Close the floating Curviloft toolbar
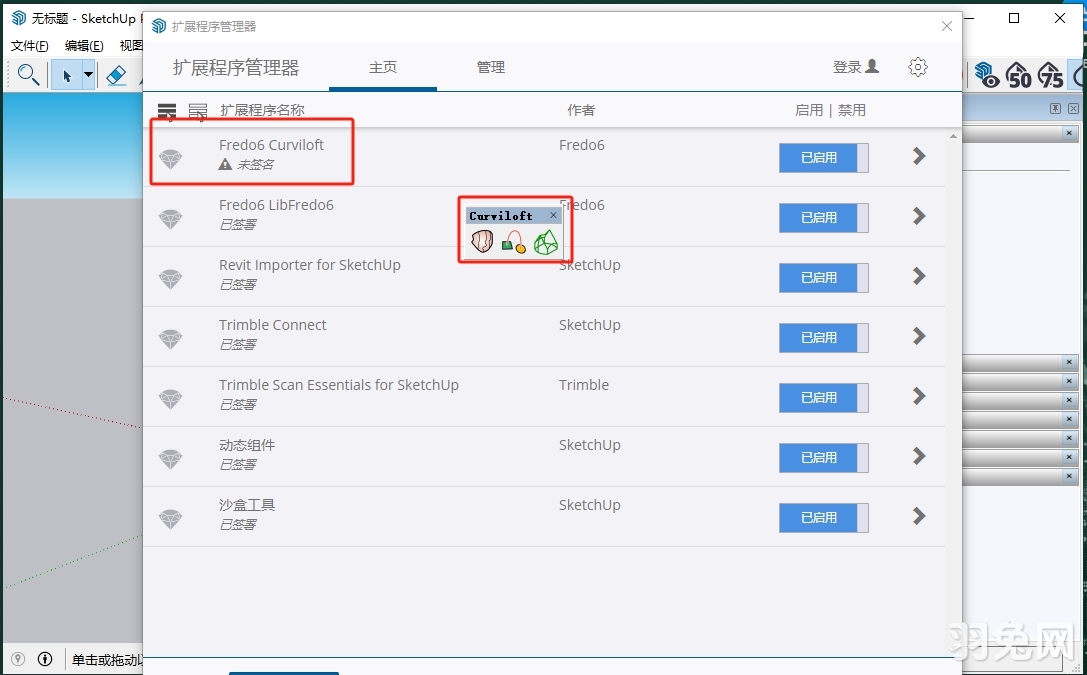Viewport: 1087px width, 675px height. pyautogui.click(x=553, y=214)
